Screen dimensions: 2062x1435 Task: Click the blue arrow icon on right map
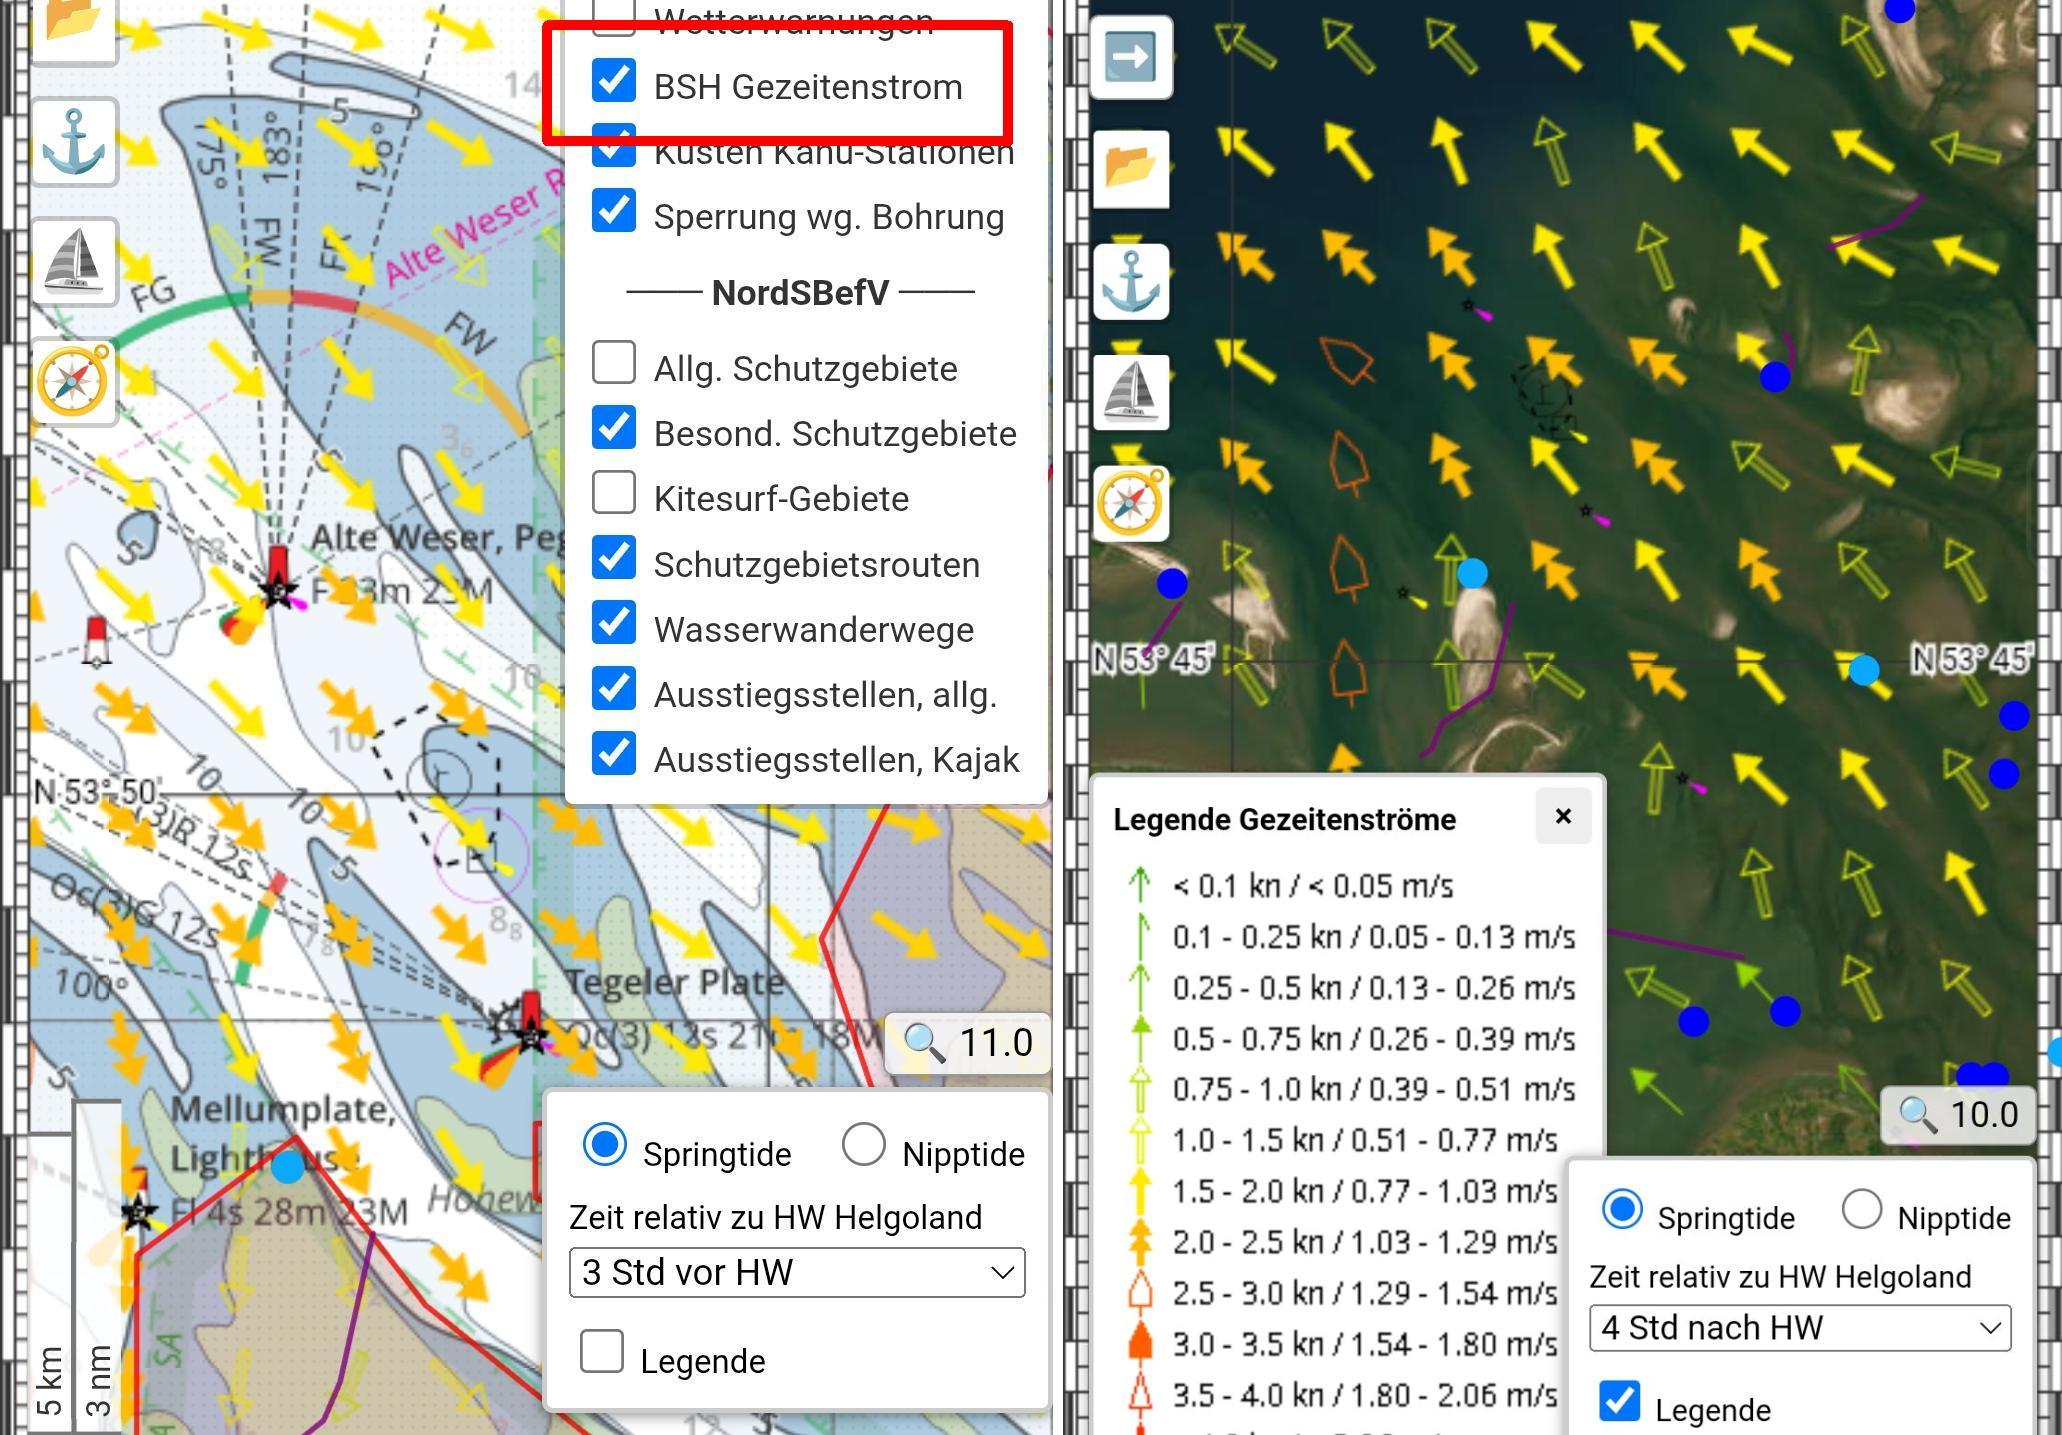(1131, 57)
